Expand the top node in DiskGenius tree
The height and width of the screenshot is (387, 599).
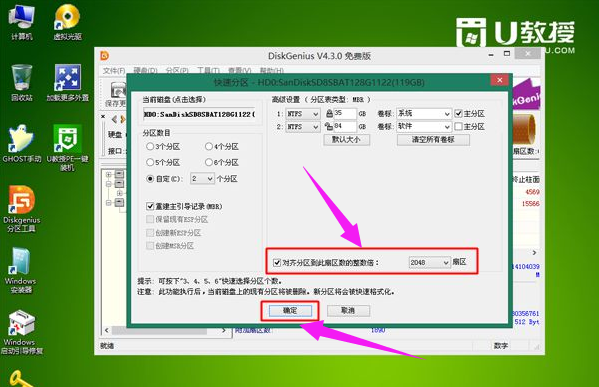click(108, 174)
